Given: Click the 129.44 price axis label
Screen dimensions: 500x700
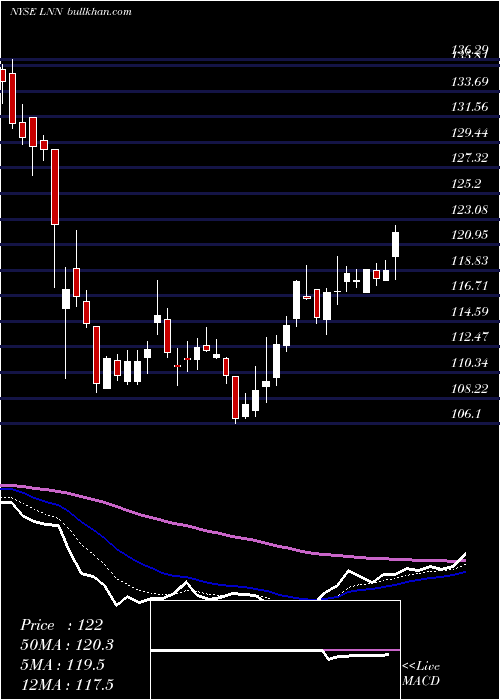Looking at the screenshot, I should pos(470,133).
